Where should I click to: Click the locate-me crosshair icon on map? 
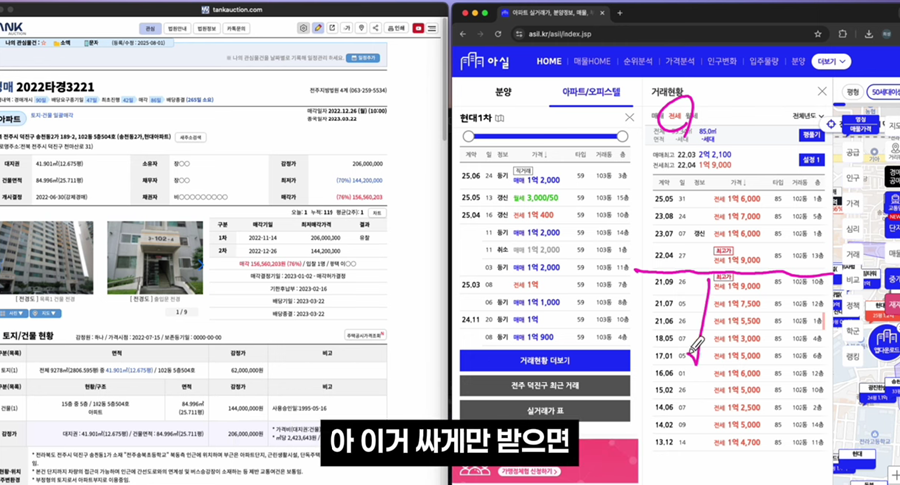(x=831, y=124)
